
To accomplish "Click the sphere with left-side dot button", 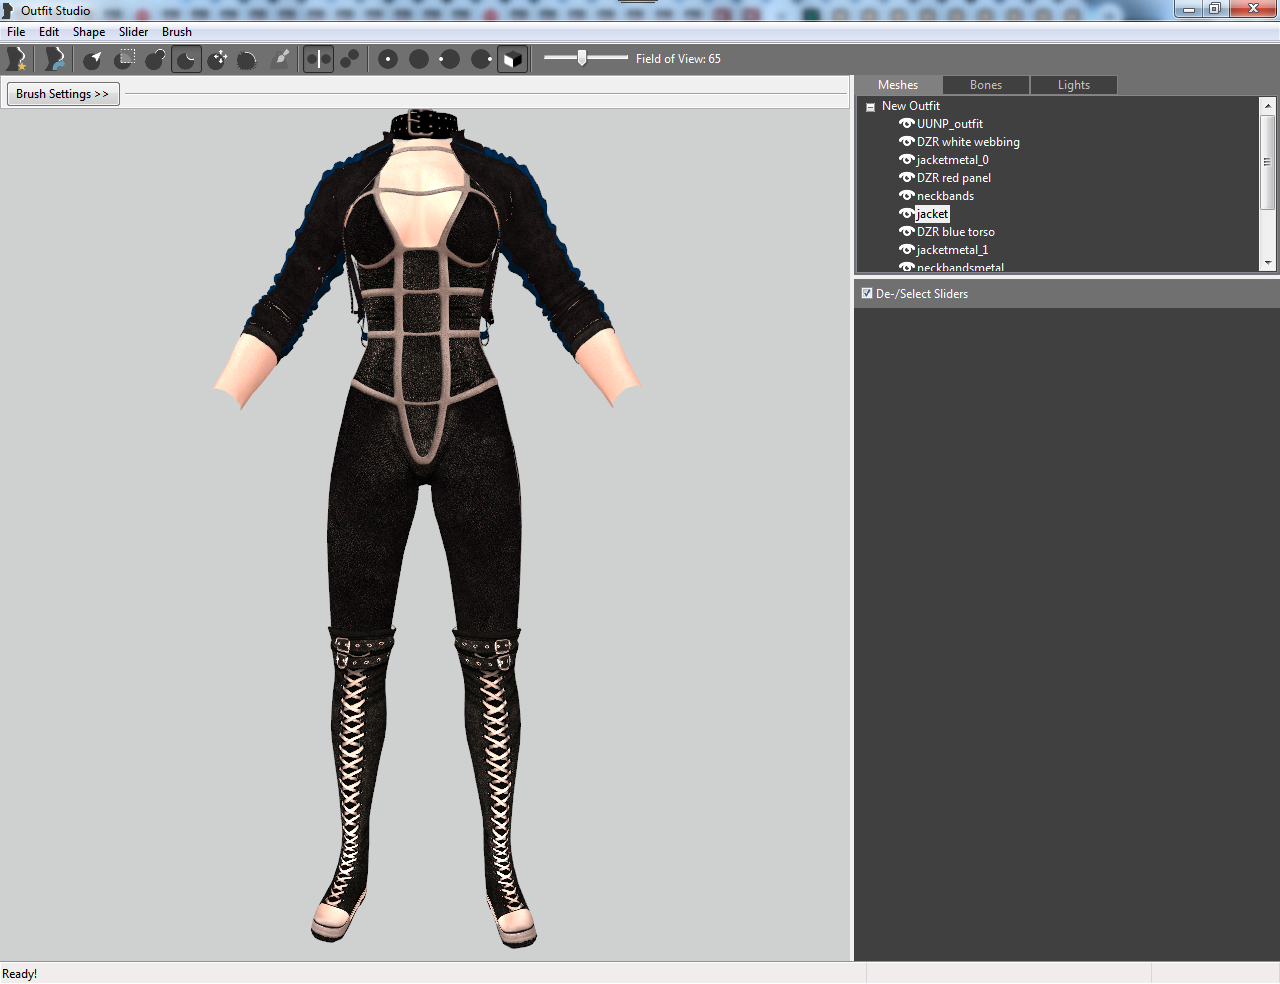I will coord(450,59).
